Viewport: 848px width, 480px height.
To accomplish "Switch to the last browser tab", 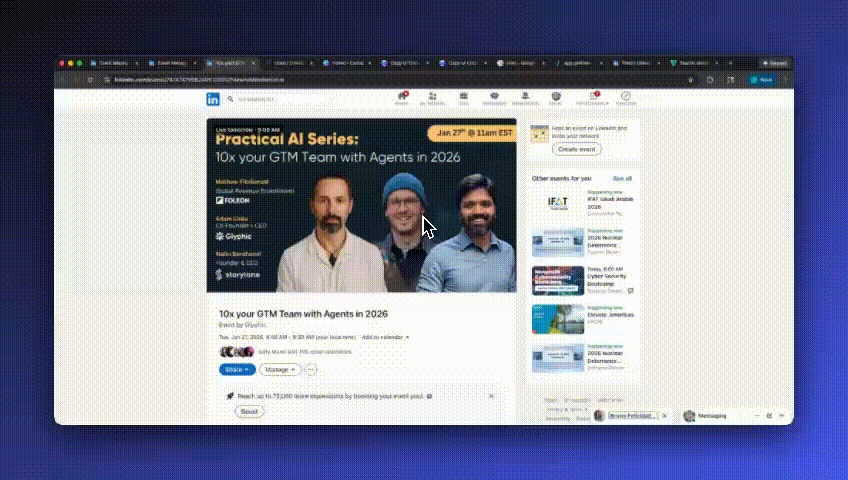I will [x=695, y=63].
